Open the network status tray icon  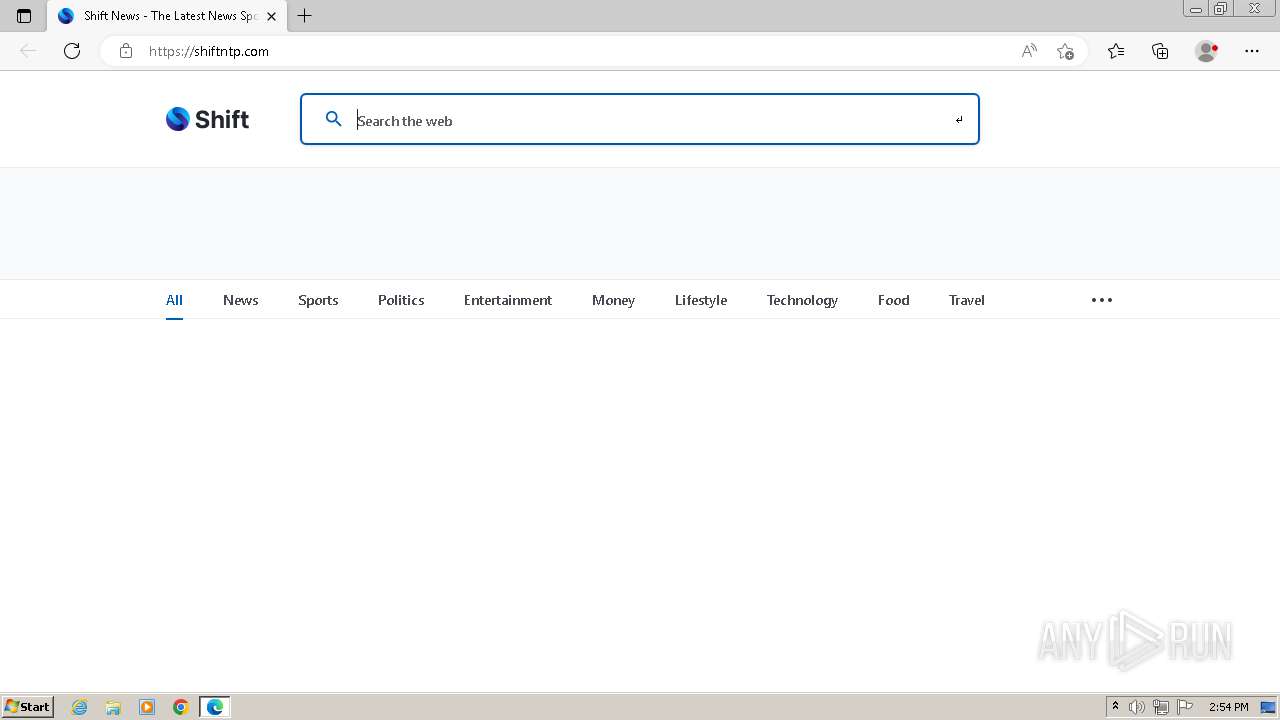coord(1160,707)
